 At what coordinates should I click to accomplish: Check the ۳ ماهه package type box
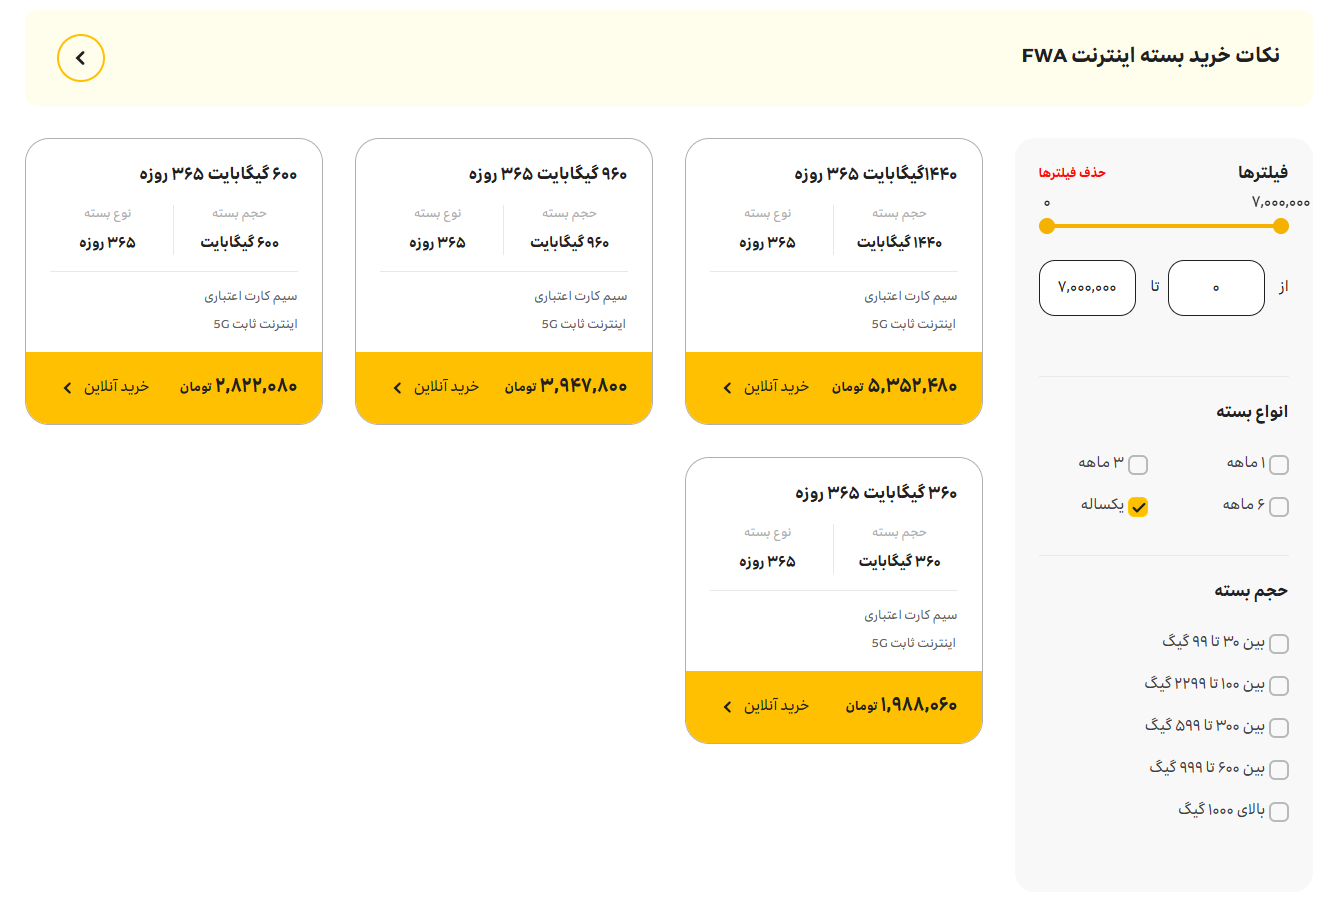coord(1138,465)
